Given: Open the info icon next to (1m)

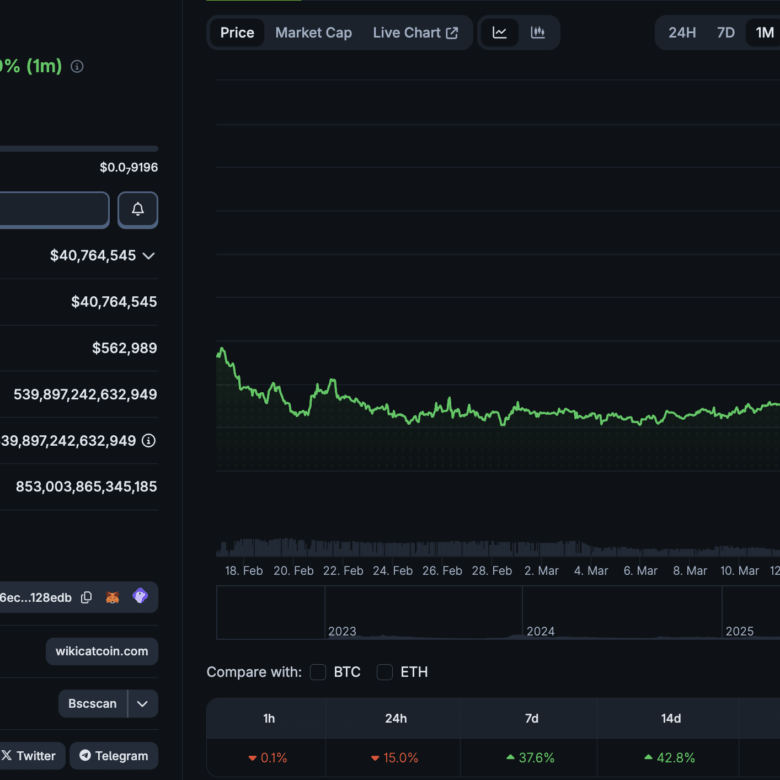Looking at the screenshot, I should [x=77, y=67].
